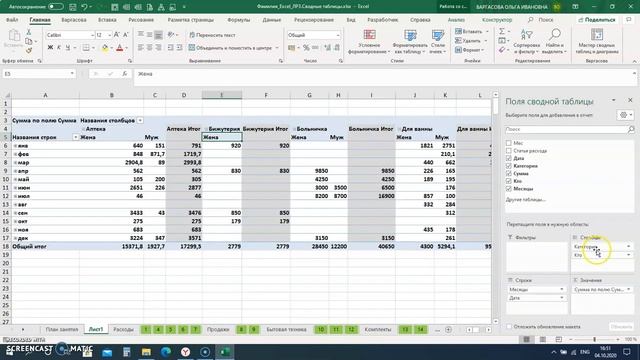
Task: Open the column labels filter dropdown
Action: click(x=140, y=120)
